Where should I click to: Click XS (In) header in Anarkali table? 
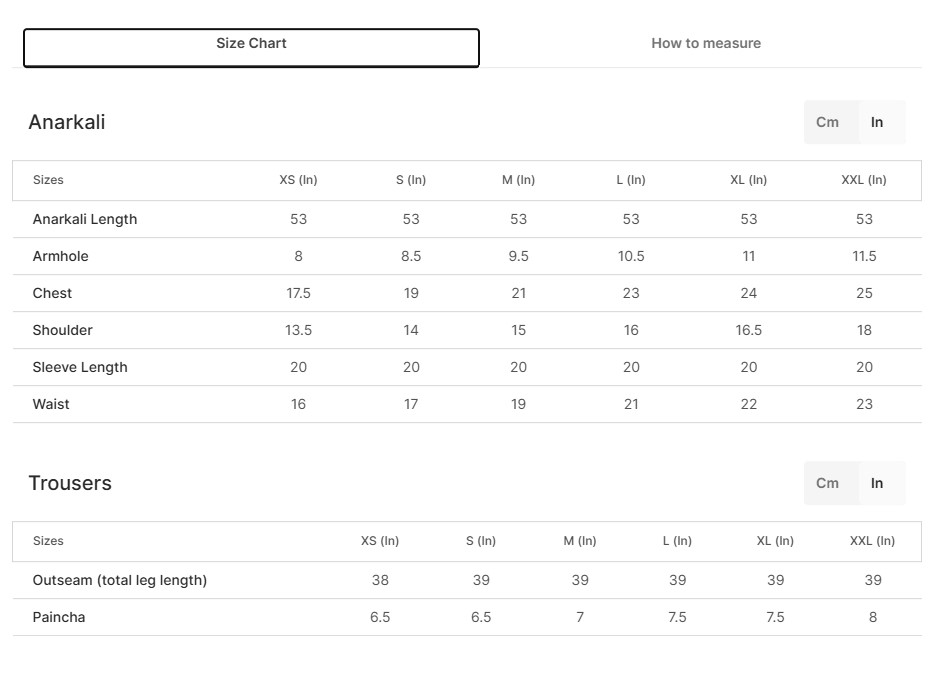point(298,180)
